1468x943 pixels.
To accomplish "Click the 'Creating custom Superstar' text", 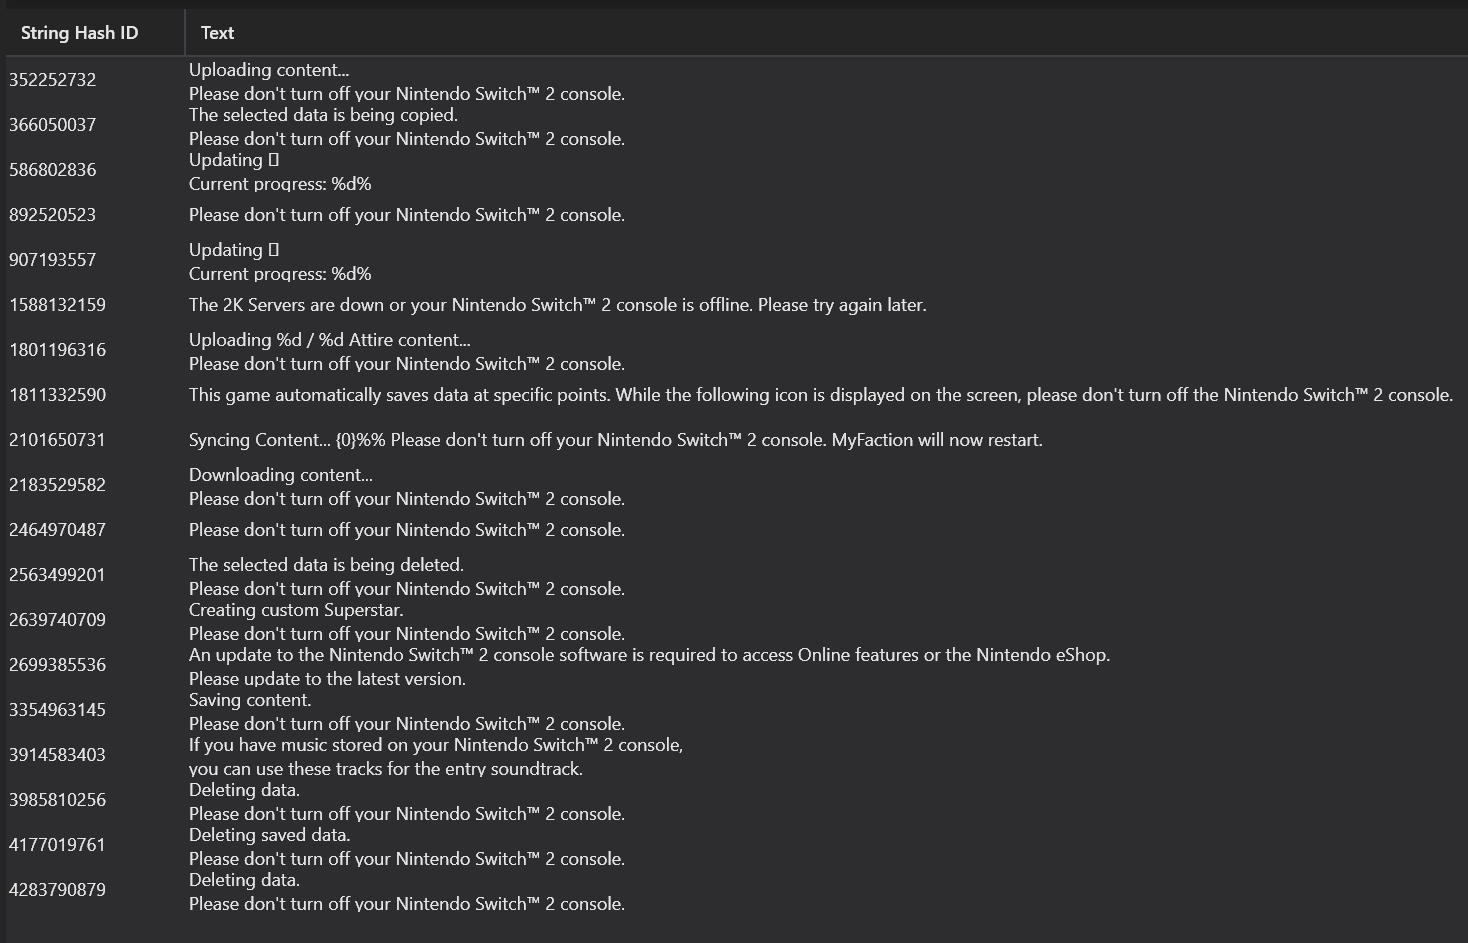I will click(x=296, y=610).
